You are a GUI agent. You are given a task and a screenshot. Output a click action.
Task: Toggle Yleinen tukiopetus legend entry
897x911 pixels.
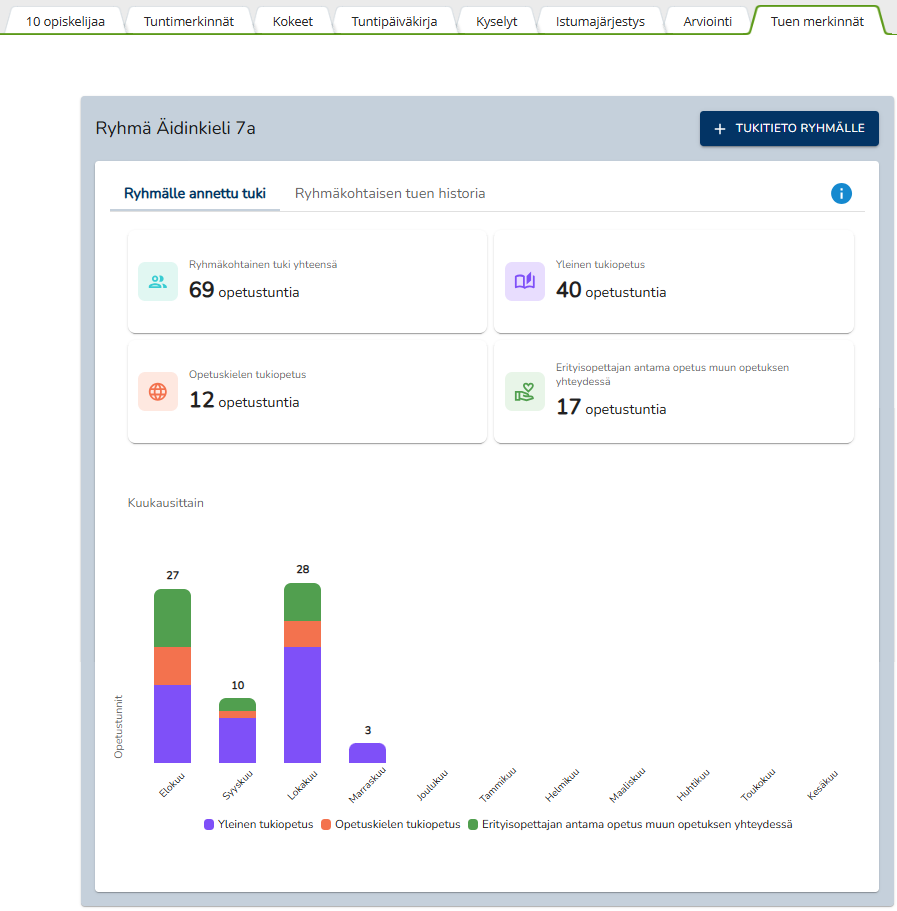click(x=259, y=825)
